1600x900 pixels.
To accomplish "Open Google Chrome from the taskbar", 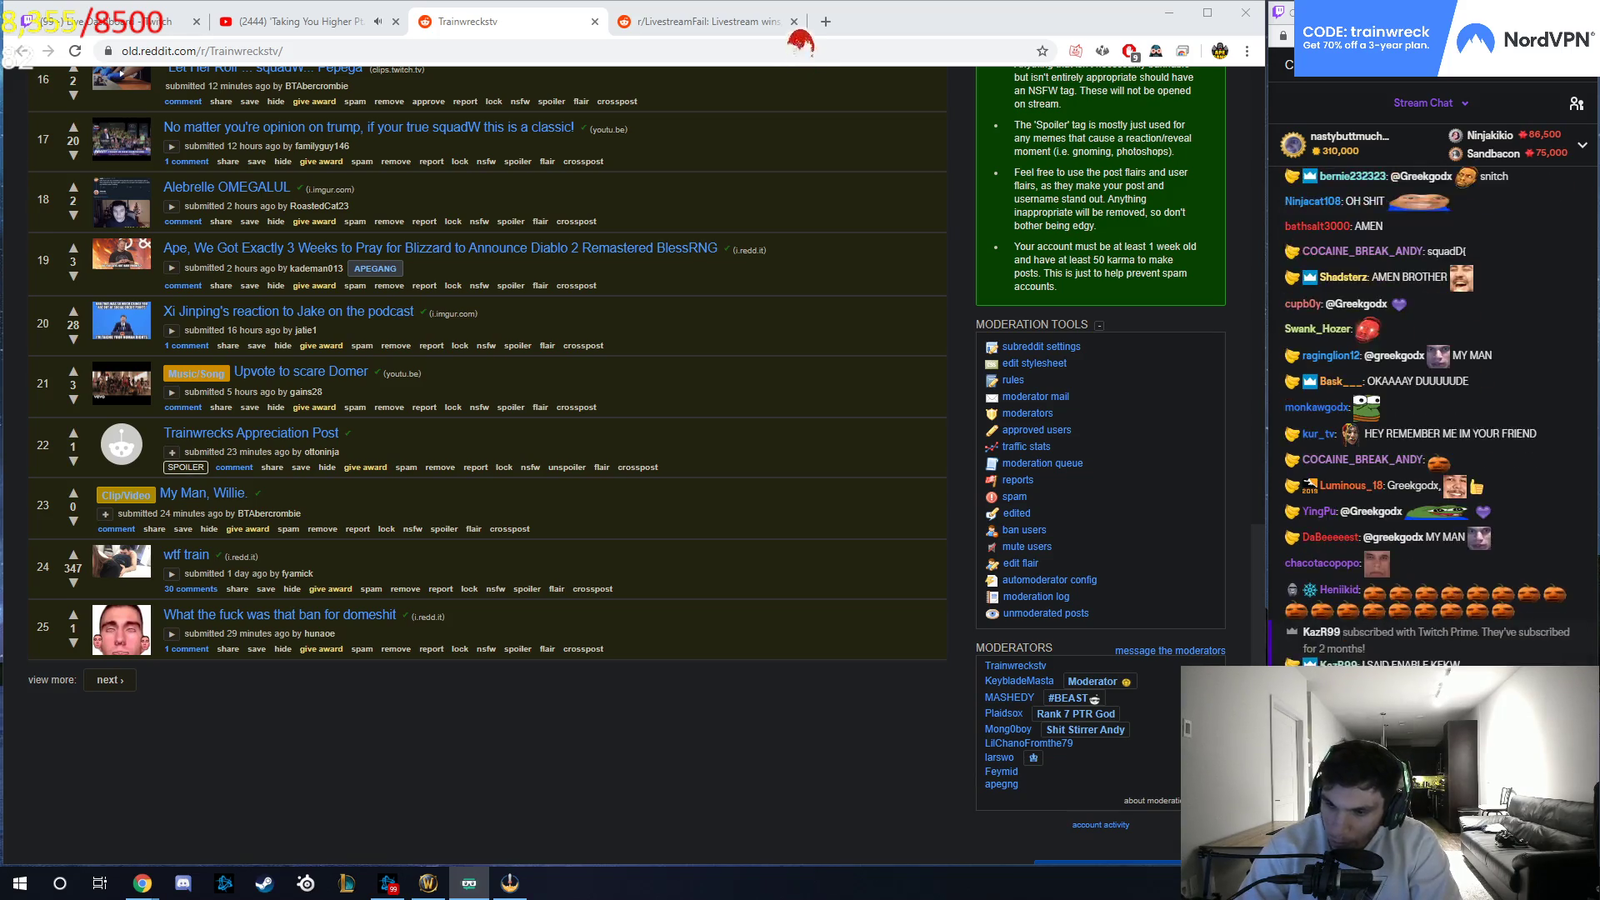I will click(142, 883).
